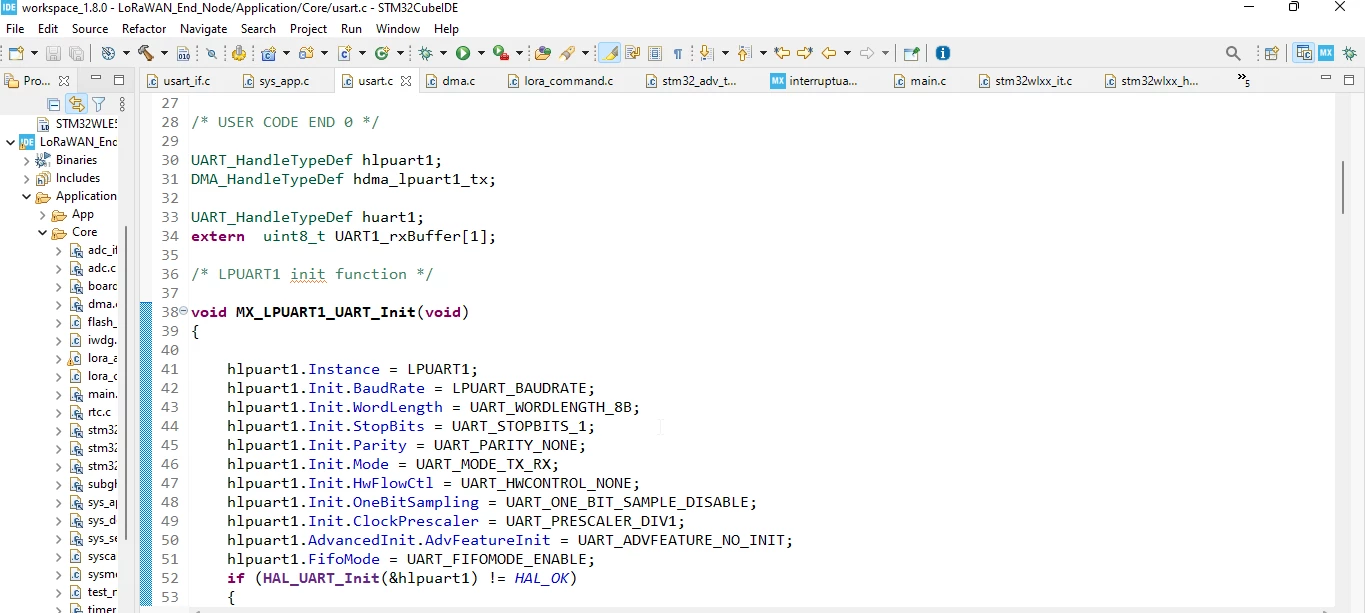This screenshot has width=1365, height=613.
Task: Toggle Link with Editor in Project Explorer
Action: [x=76, y=104]
